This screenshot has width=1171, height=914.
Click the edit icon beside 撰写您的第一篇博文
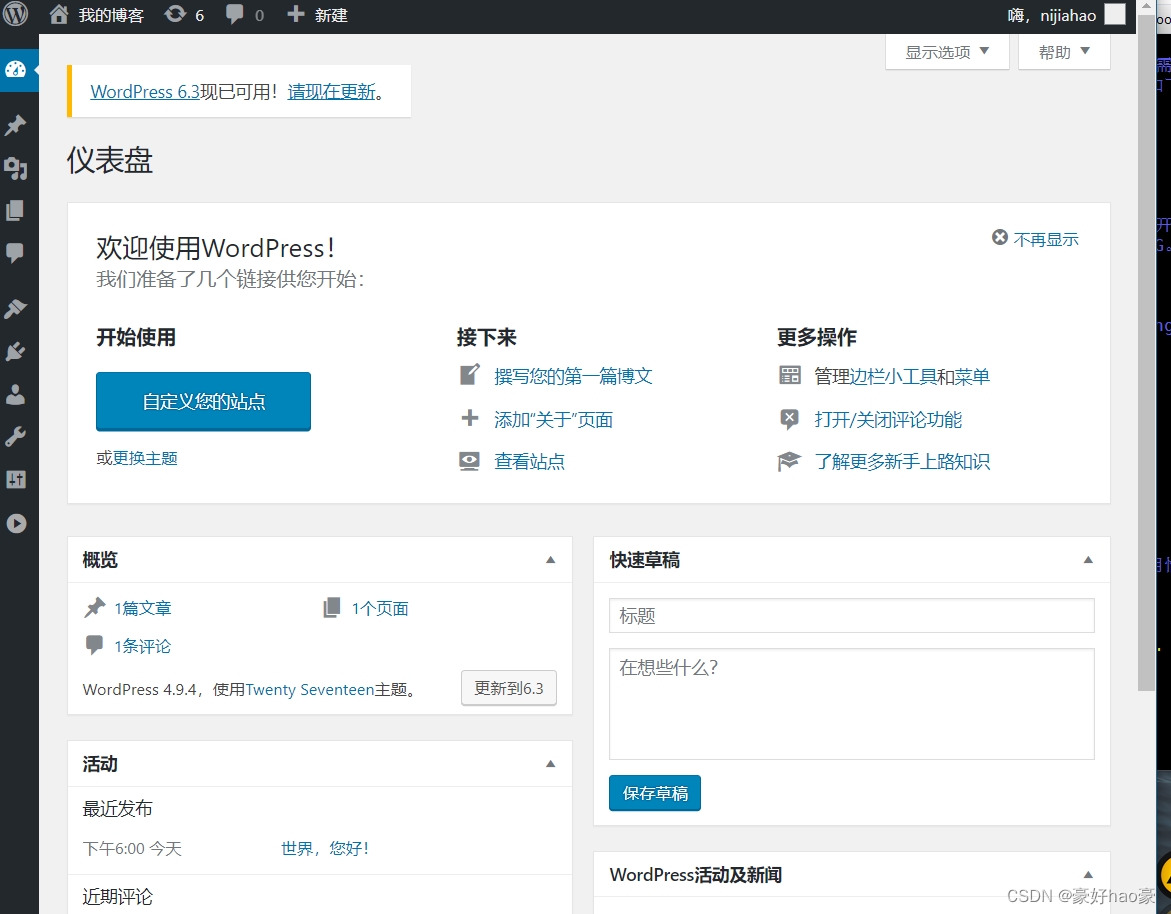point(470,375)
